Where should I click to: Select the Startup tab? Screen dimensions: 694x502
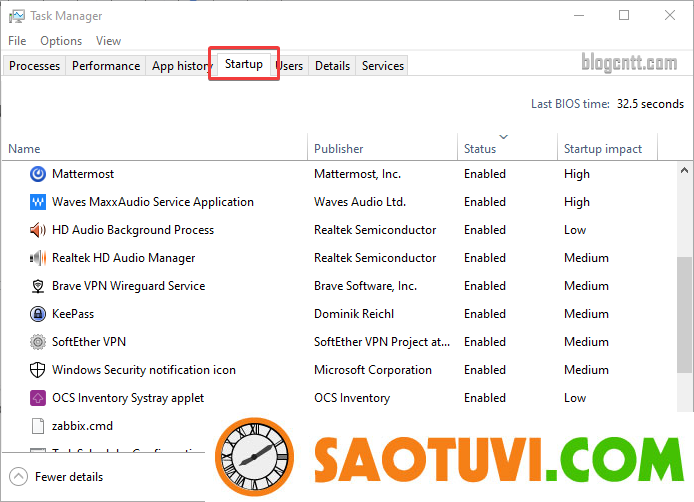pyautogui.click(x=243, y=64)
